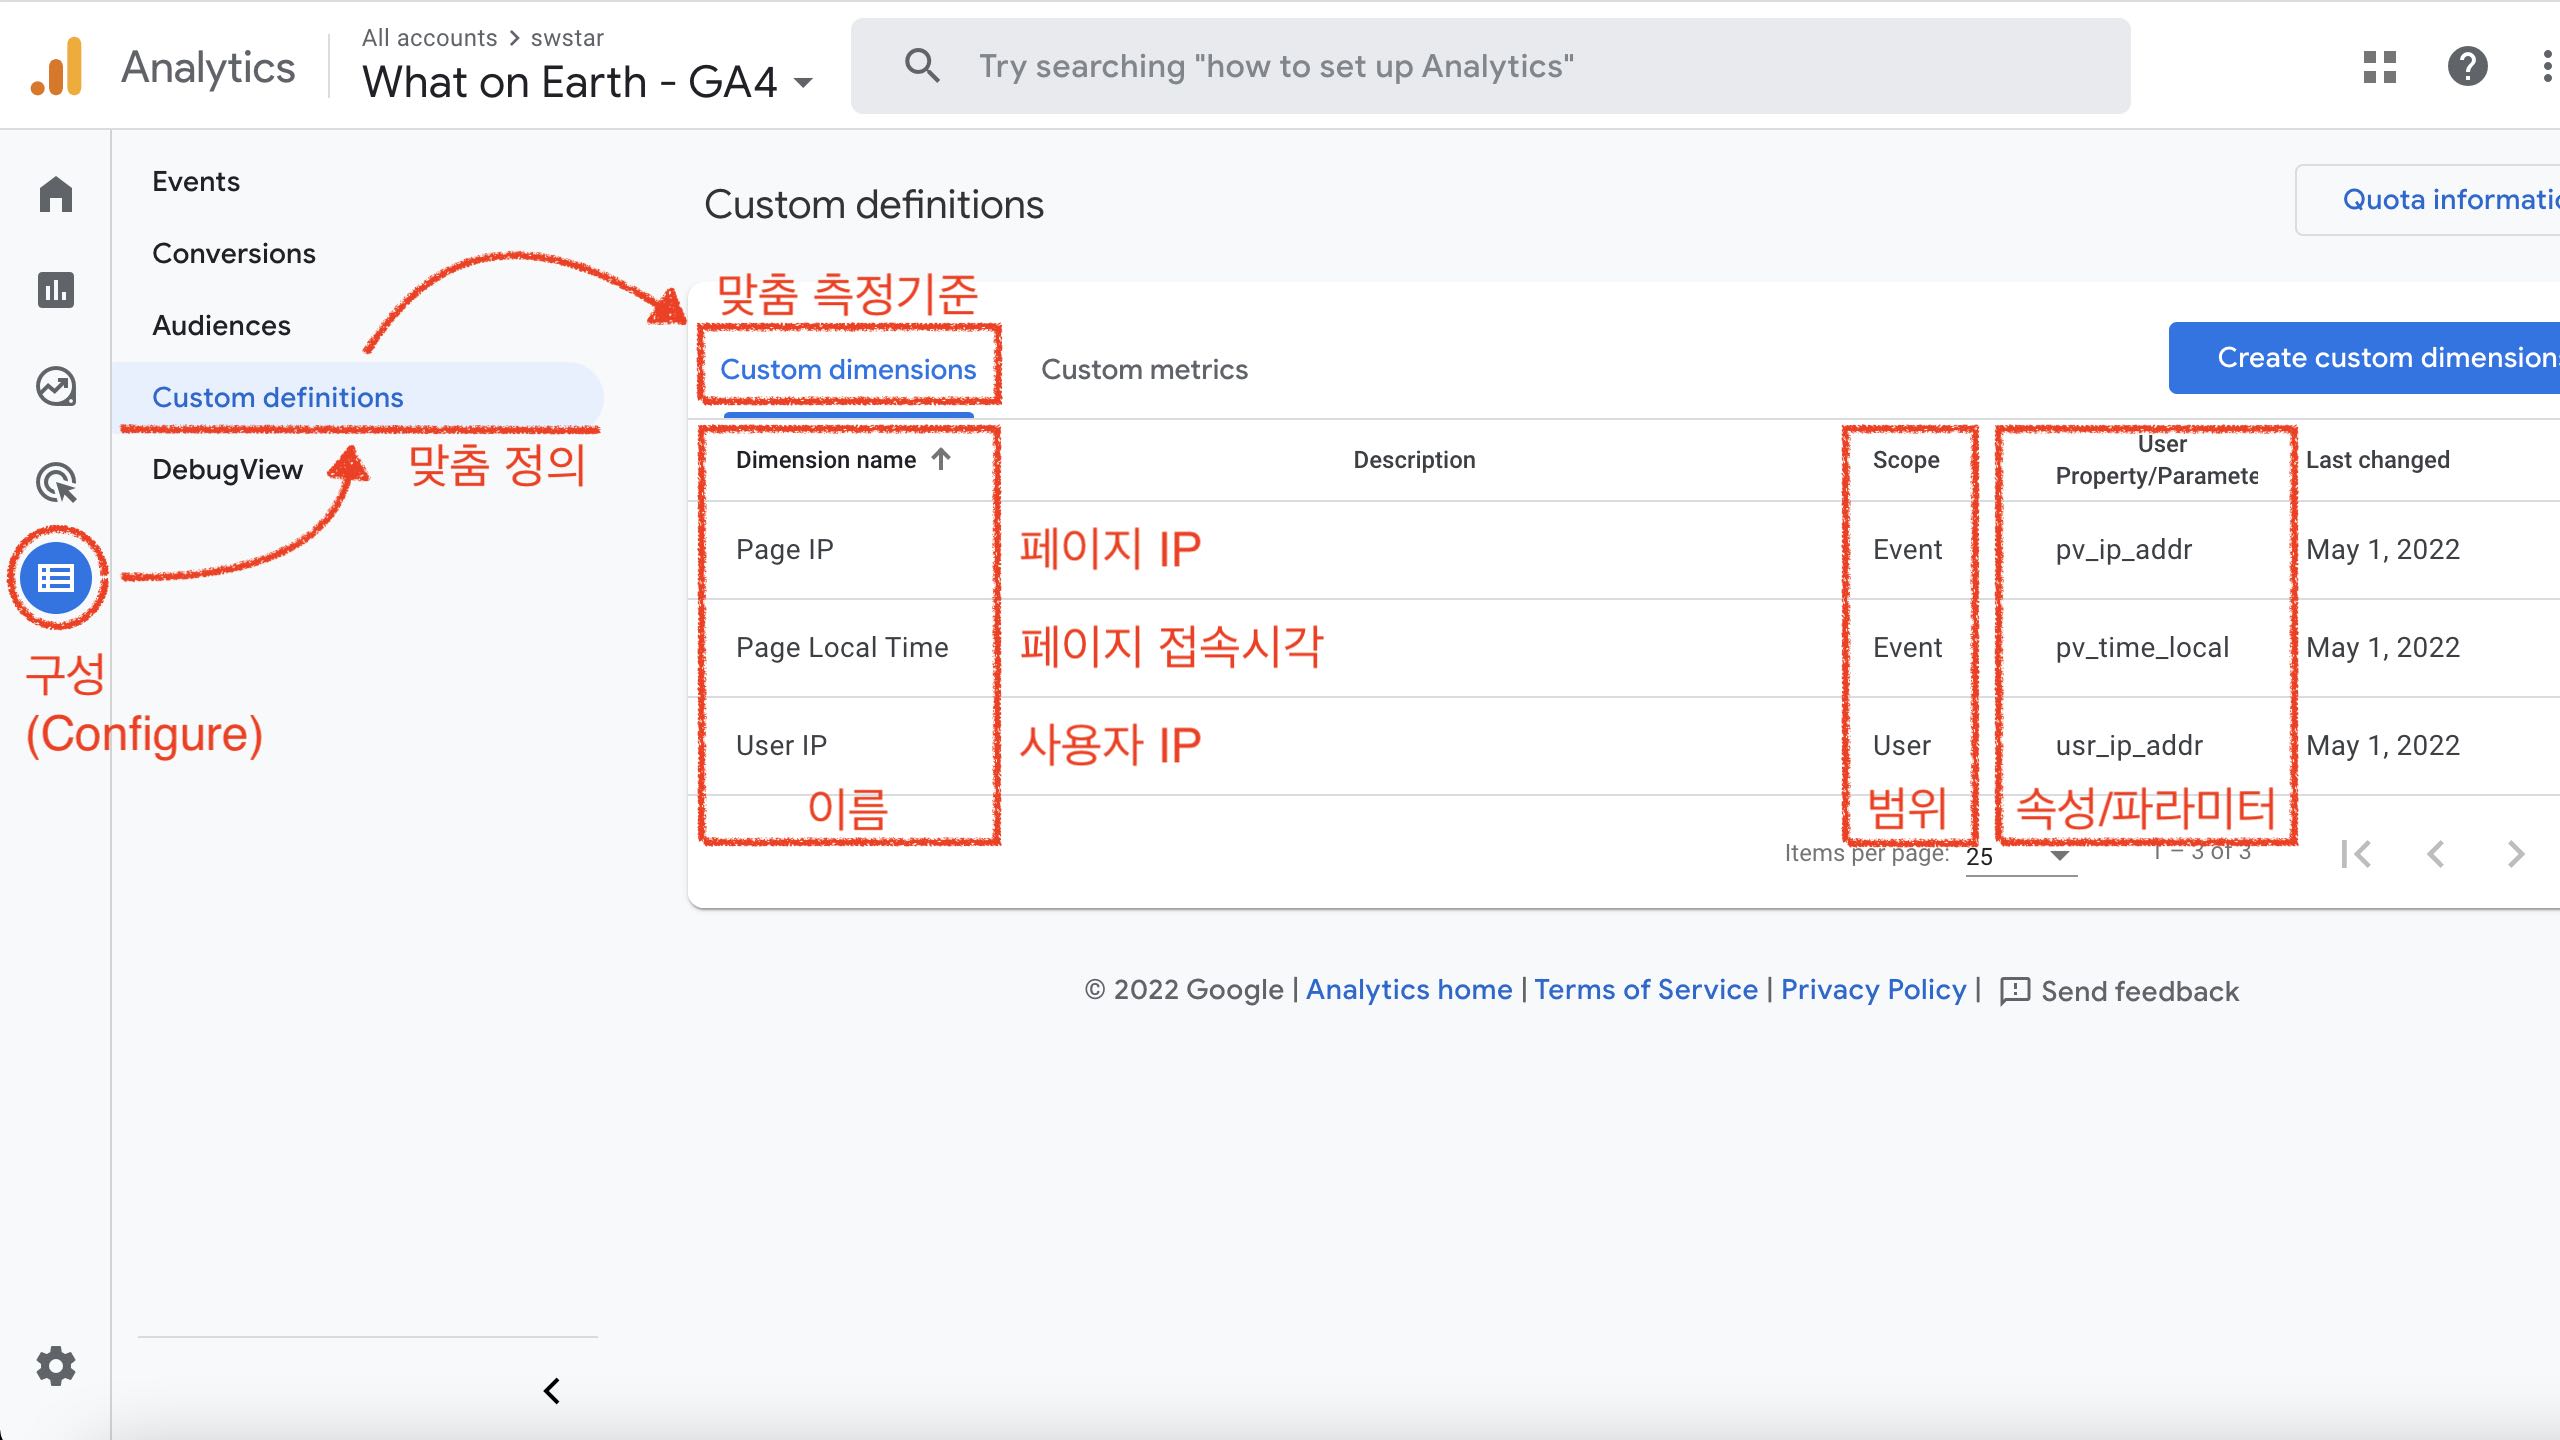Open the Items per page dropdown
Screen dimensions: 2560x1440
(2020, 856)
